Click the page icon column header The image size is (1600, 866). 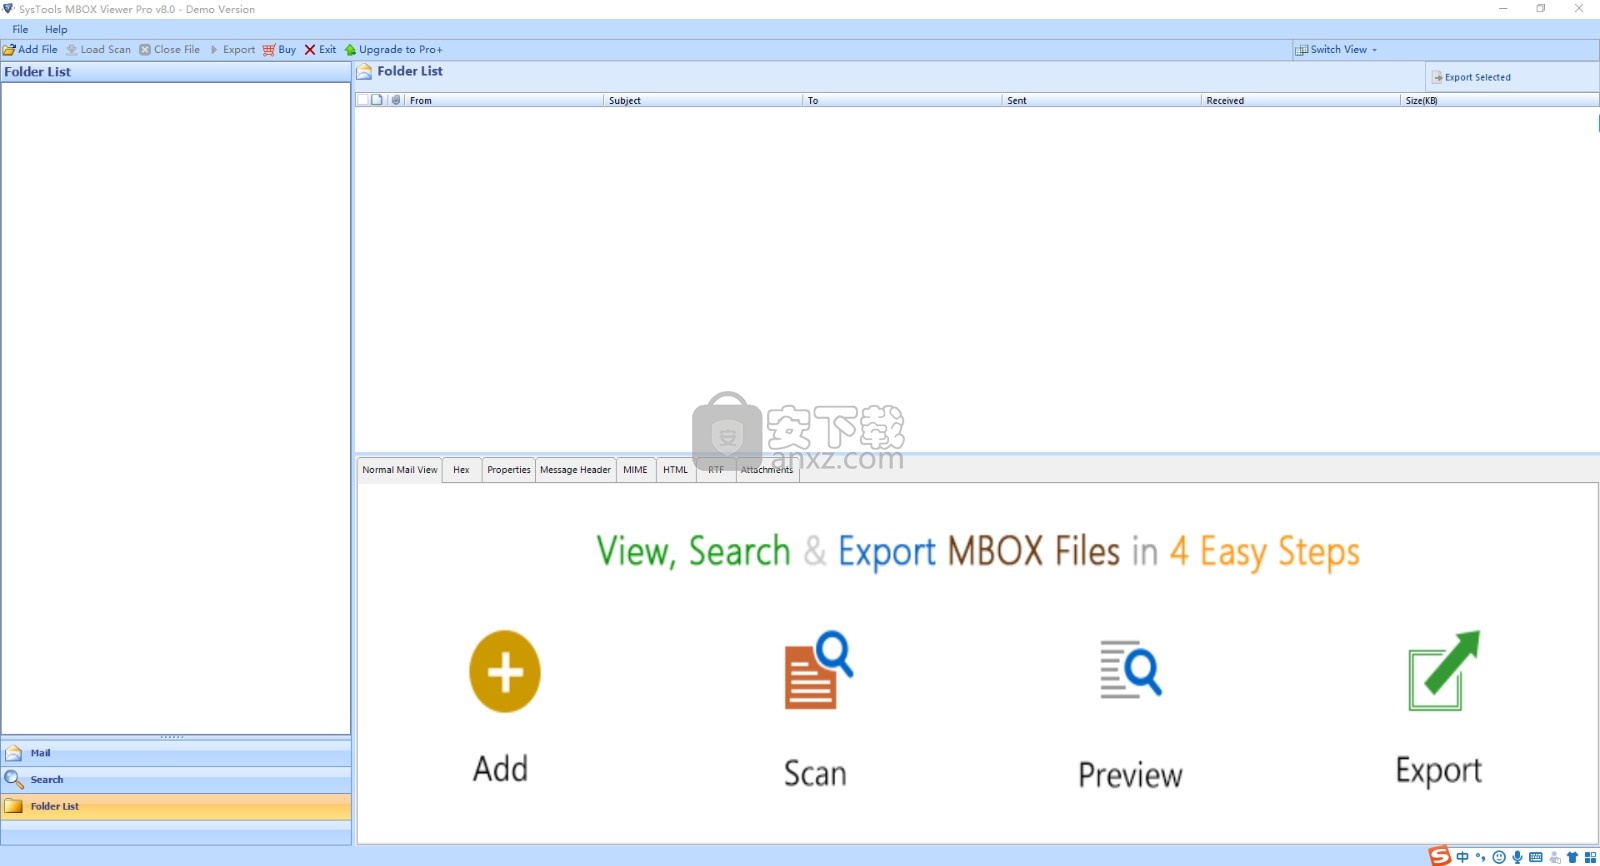pos(377,100)
